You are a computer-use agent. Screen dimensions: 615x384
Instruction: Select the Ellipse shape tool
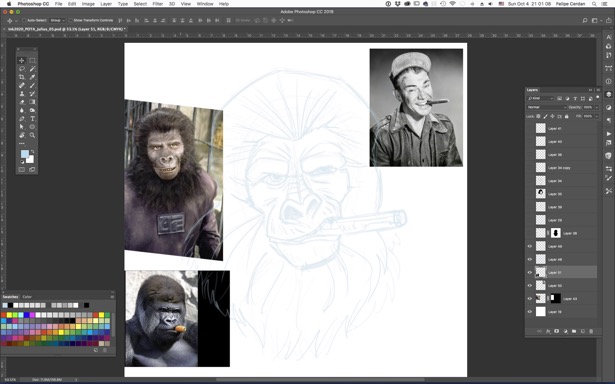click(32, 127)
